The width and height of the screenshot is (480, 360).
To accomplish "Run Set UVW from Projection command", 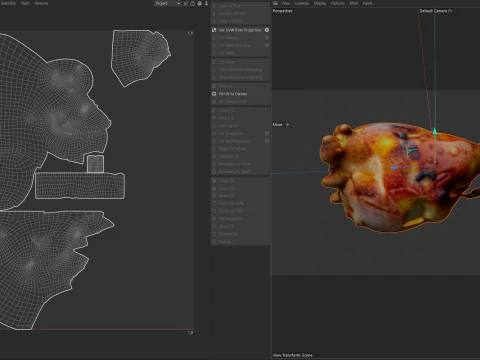I will tap(240, 30).
